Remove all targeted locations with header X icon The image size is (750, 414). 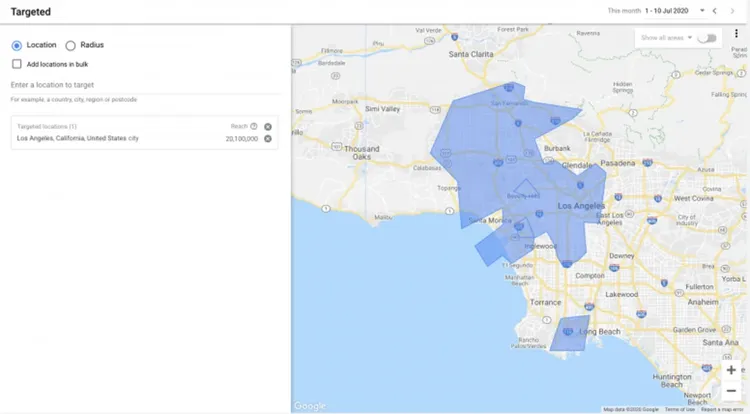point(268,127)
